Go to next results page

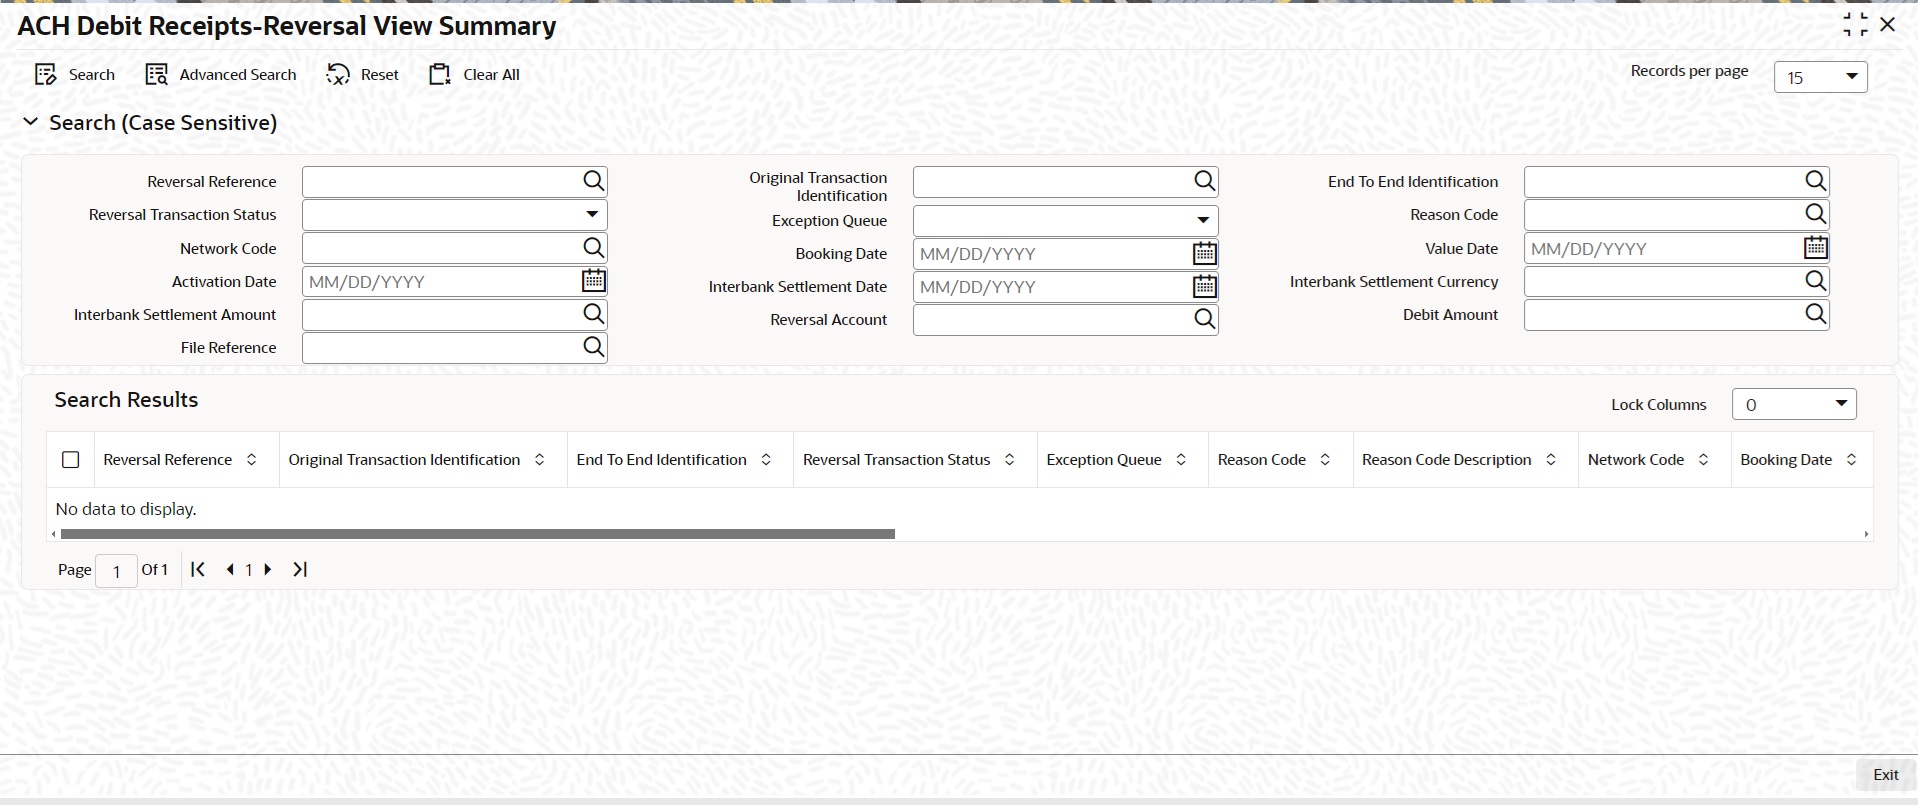point(268,569)
